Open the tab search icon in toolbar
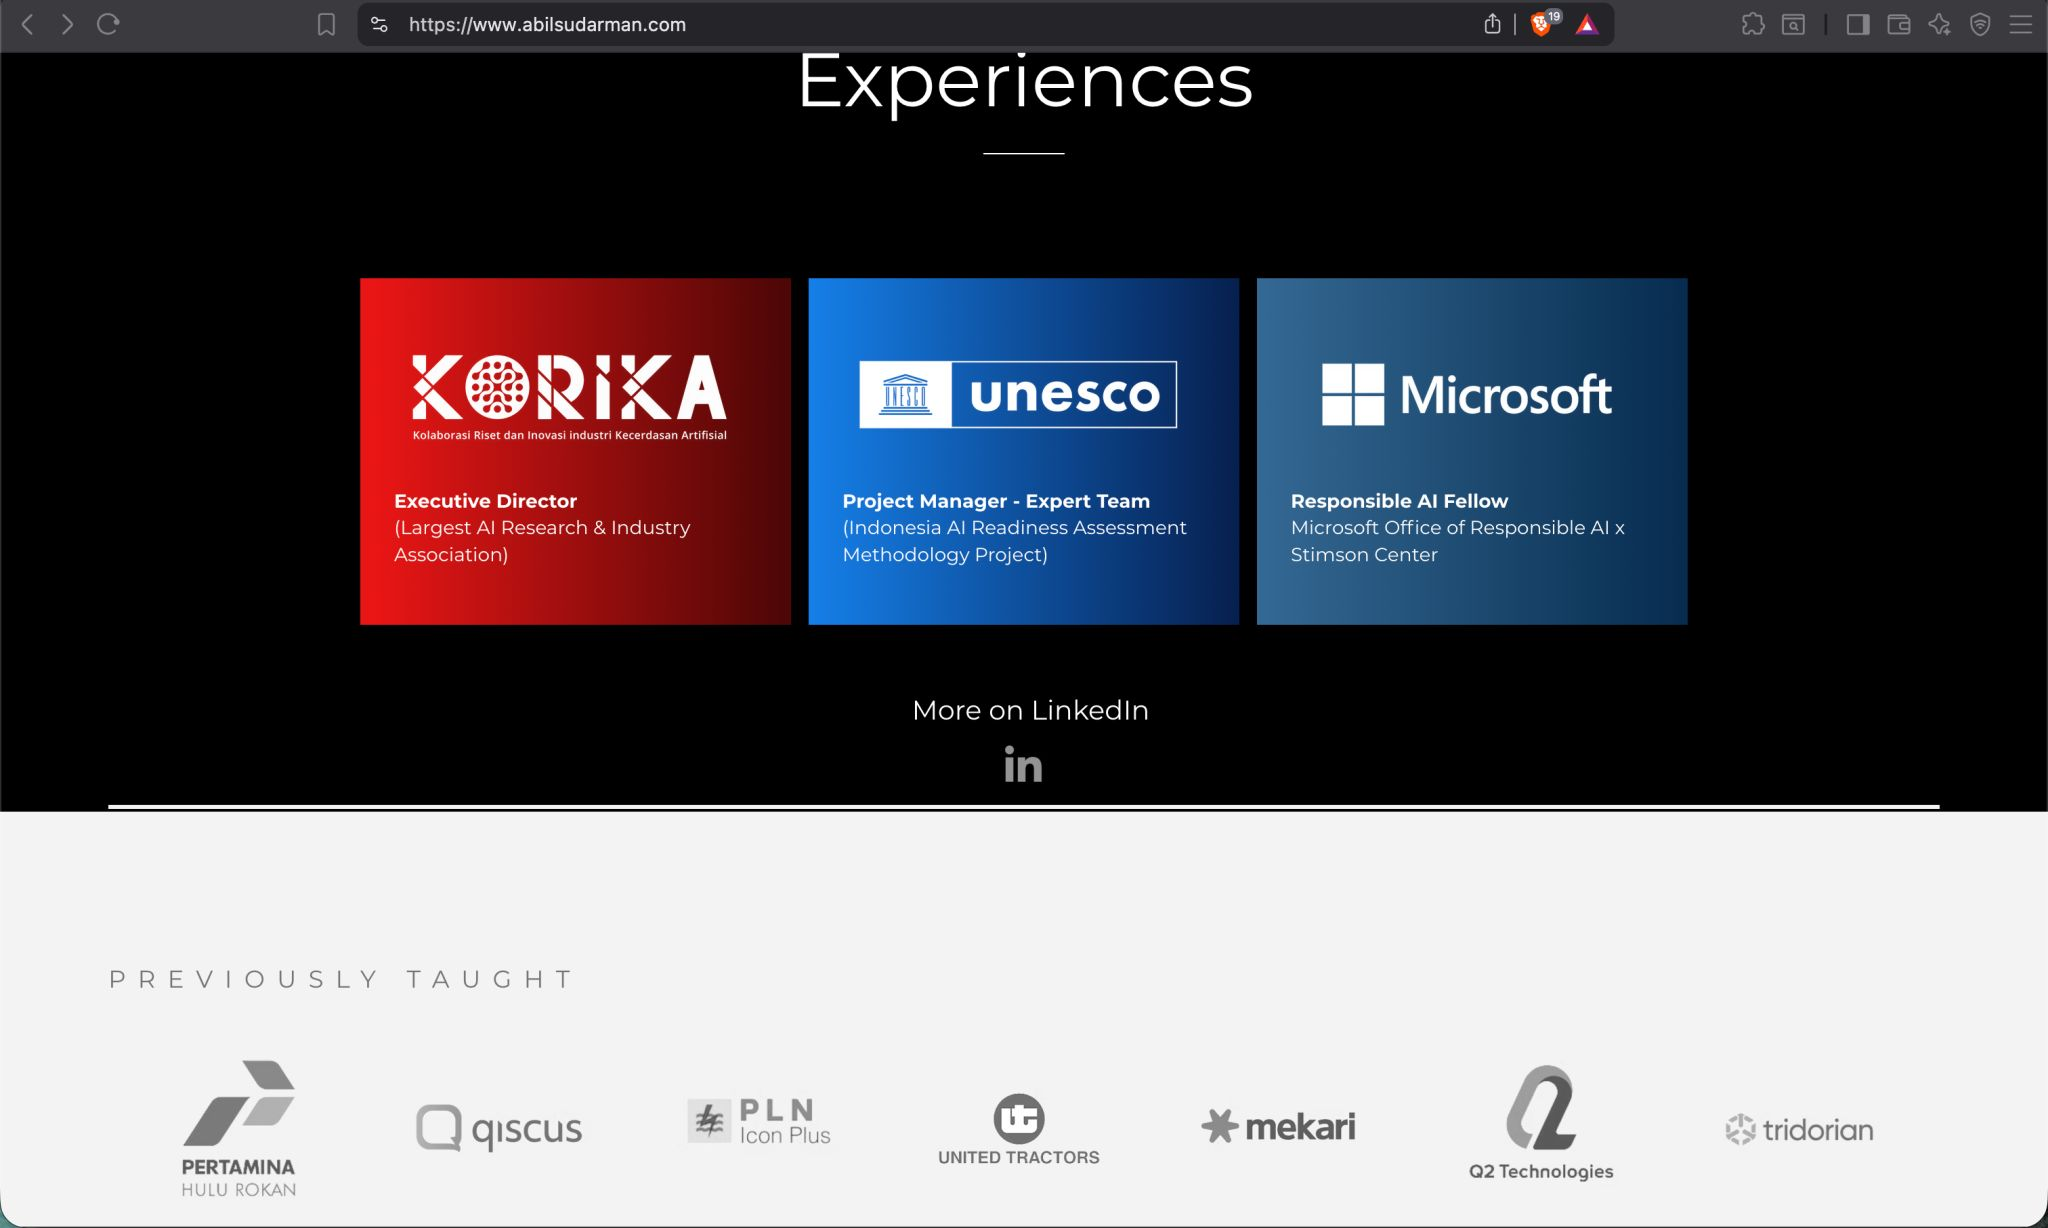Screen dimensions: 2048x1228 point(1793,25)
